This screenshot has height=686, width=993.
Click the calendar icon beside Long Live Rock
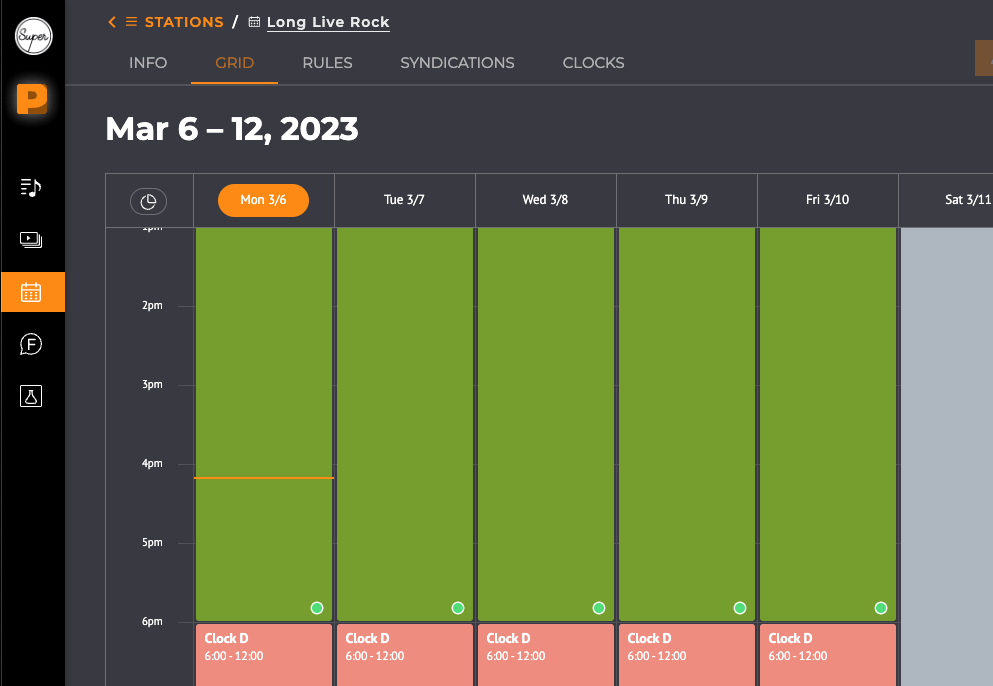pyautogui.click(x=254, y=22)
